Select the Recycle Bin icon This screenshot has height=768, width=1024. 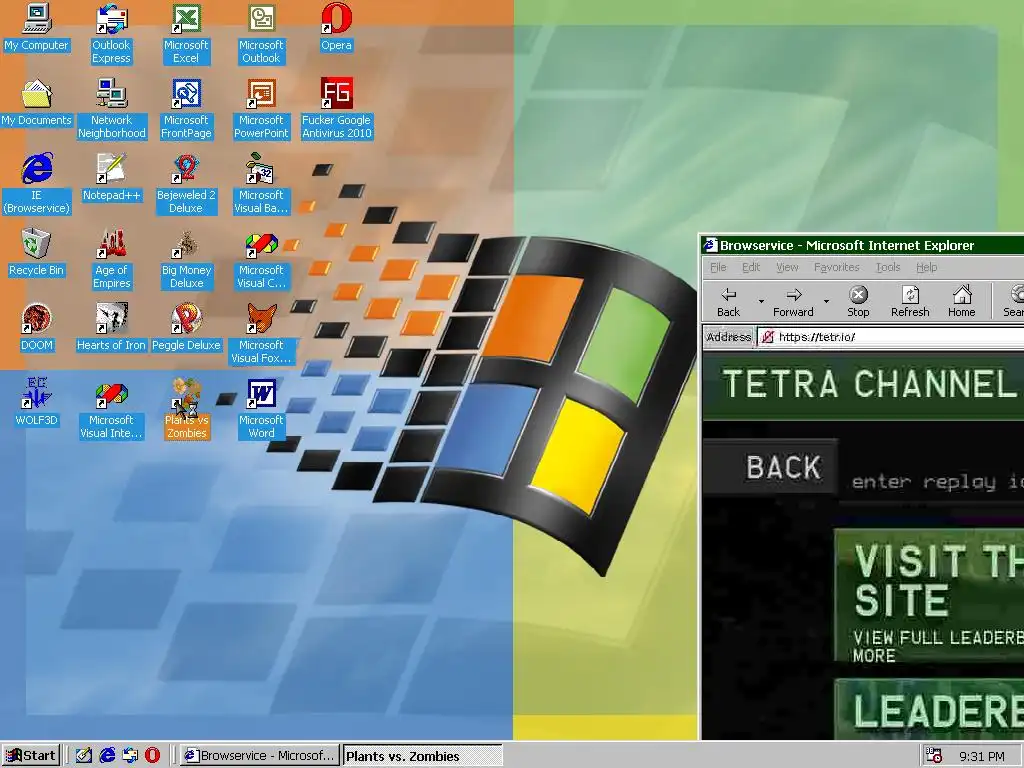pyautogui.click(x=37, y=253)
